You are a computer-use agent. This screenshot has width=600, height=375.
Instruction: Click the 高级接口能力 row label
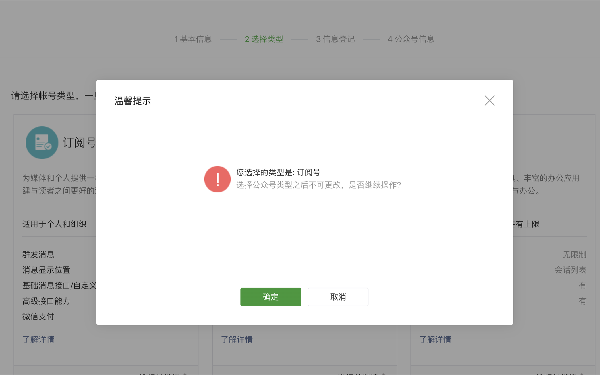pyautogui.click(x=46, y=301)
